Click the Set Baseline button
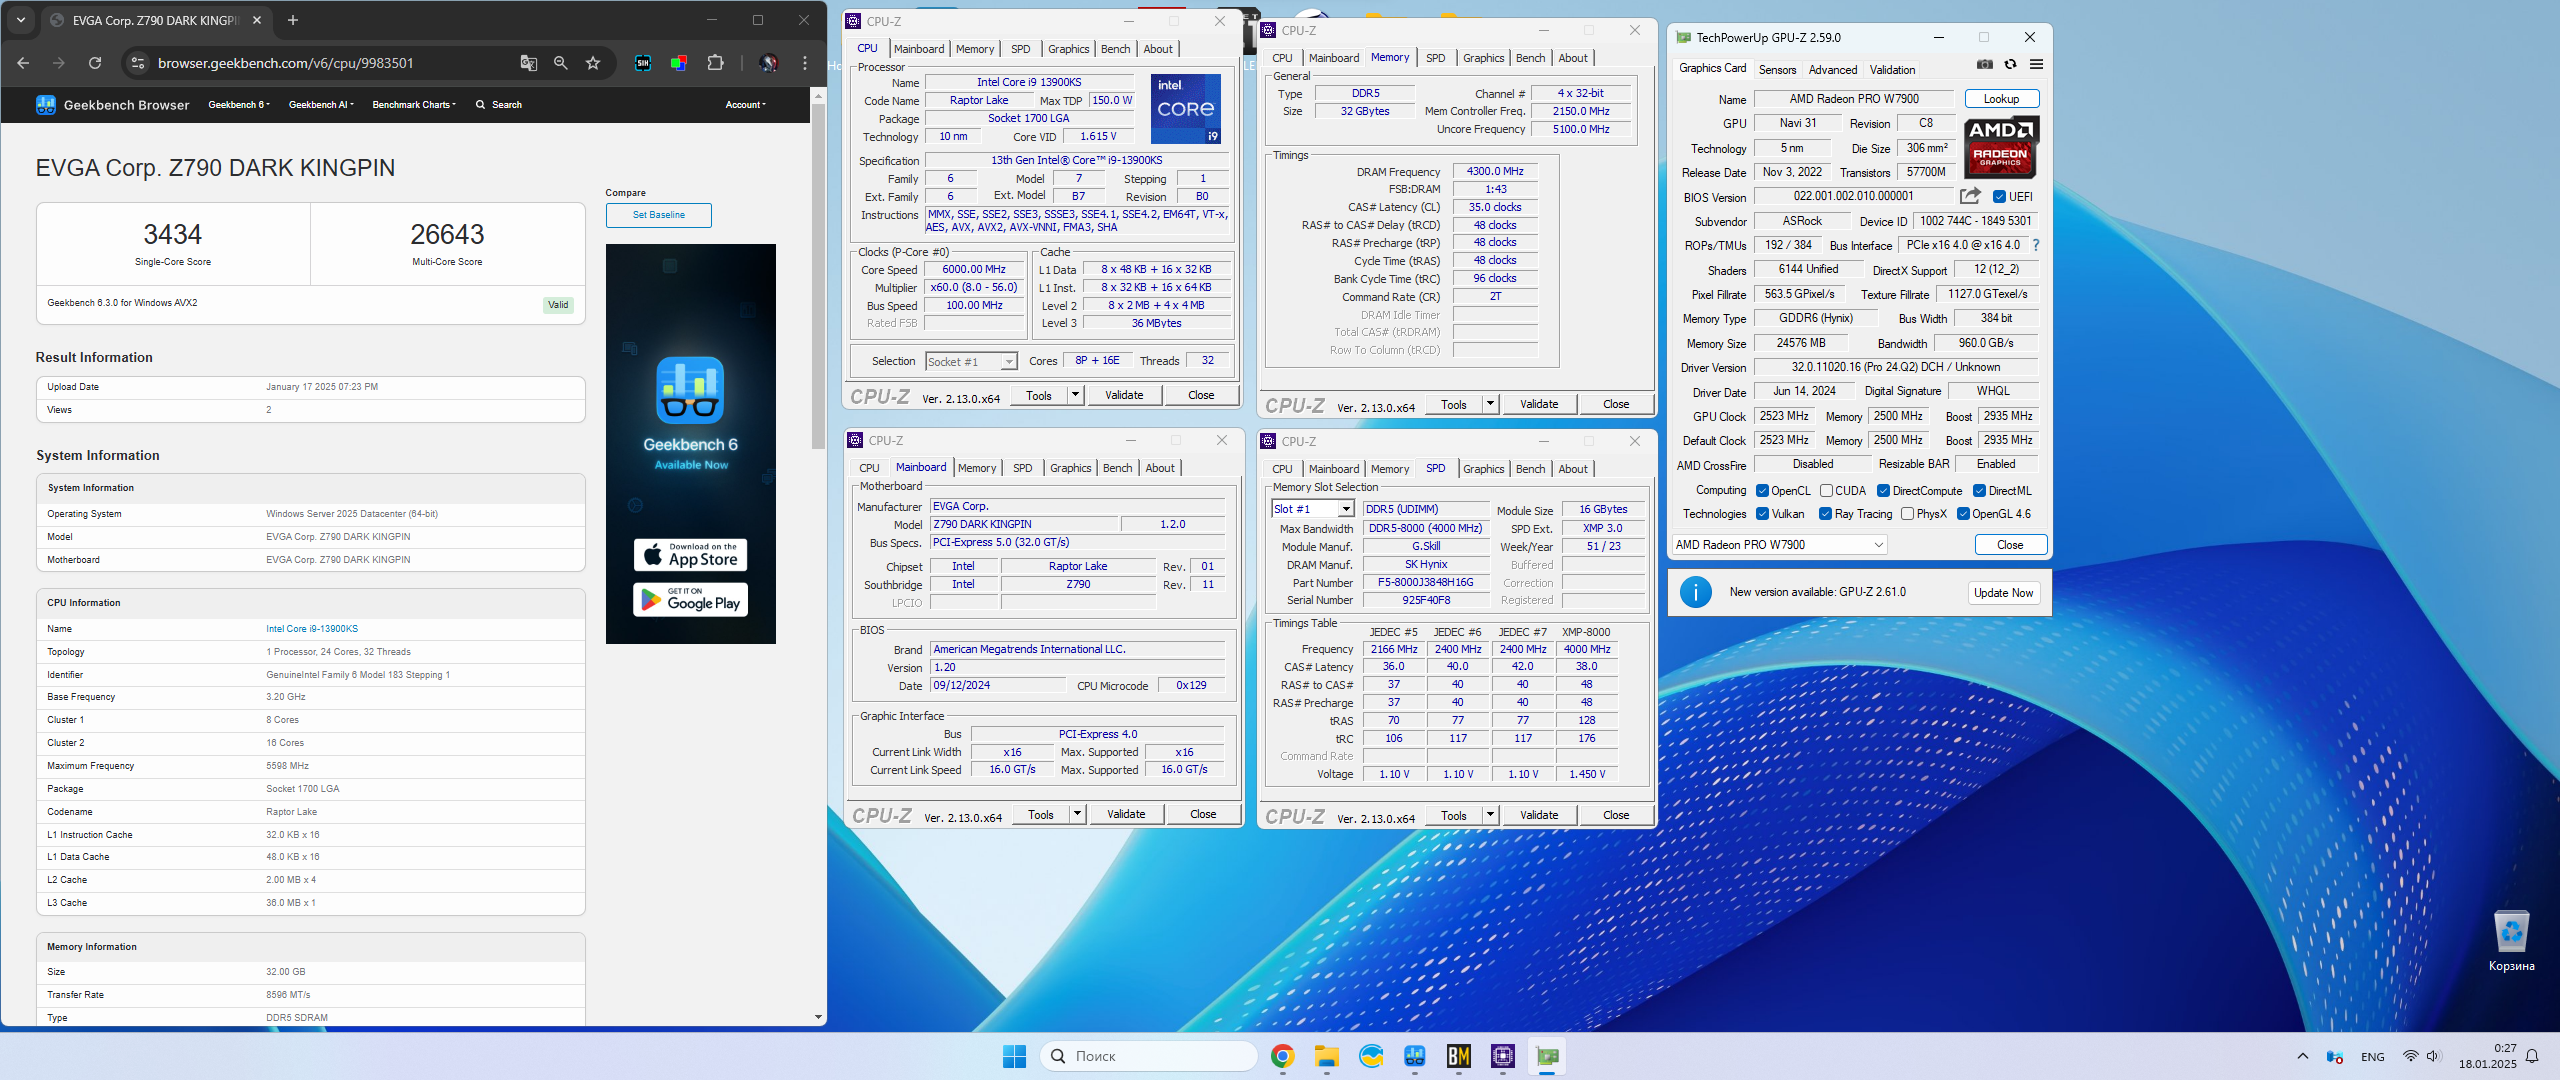This screenshot has height=1080, width=2560. pos(659,215)
